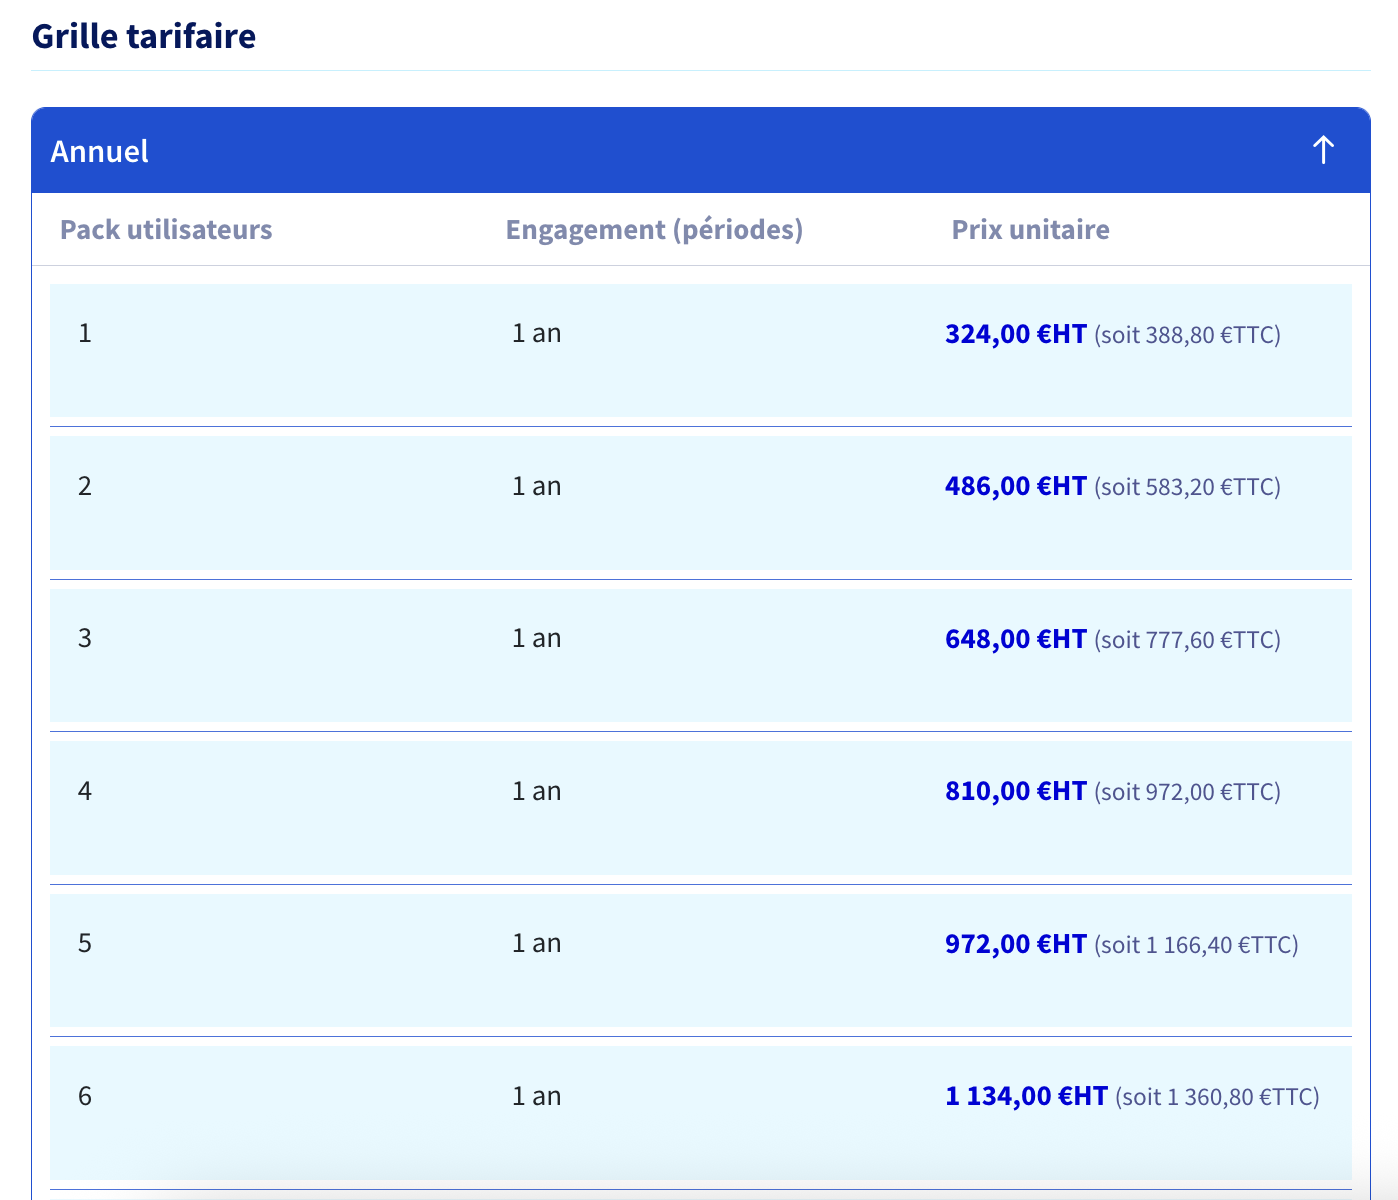Click the (soit 1 166,40 €TTC) amount
The height and width of the screenshot is (1200, 1398).
click(1196, 945)
